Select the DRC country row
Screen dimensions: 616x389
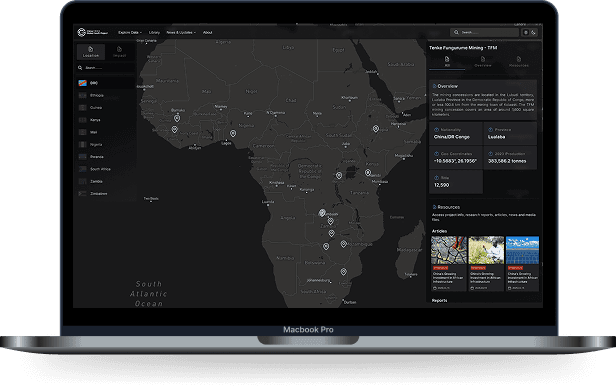click(x=105, y=83)
